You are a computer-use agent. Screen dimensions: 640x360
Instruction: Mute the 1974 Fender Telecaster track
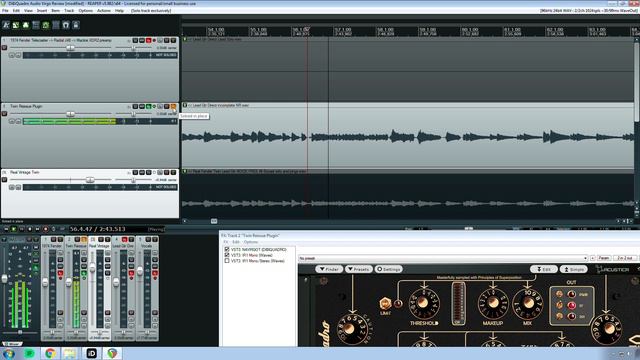click(x=167, y=40)
